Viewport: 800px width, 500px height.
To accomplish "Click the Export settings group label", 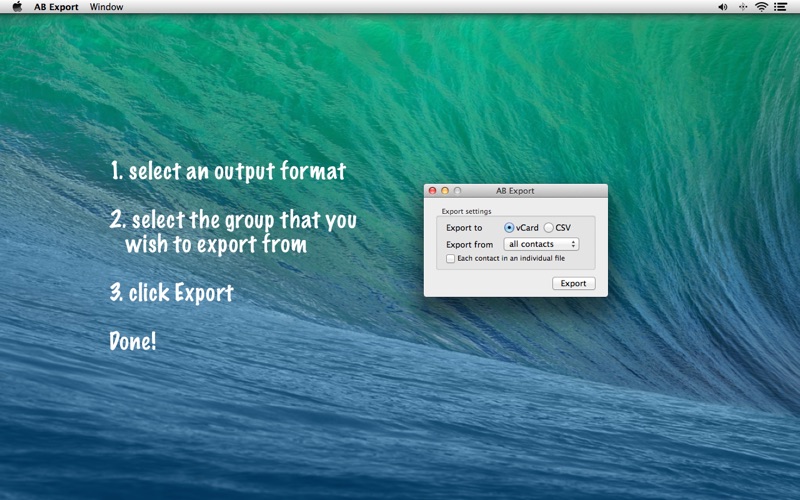I will [466, 211].
